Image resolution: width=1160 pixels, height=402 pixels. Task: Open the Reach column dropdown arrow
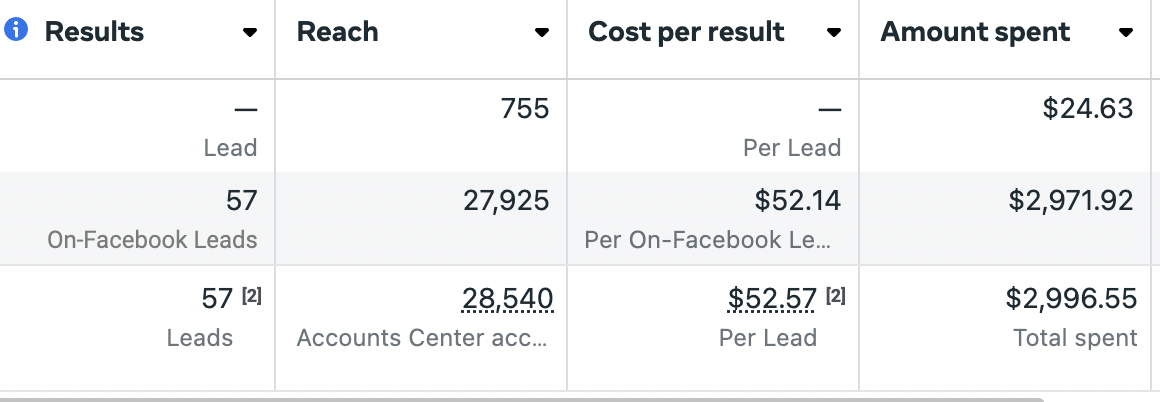point(542,33)
